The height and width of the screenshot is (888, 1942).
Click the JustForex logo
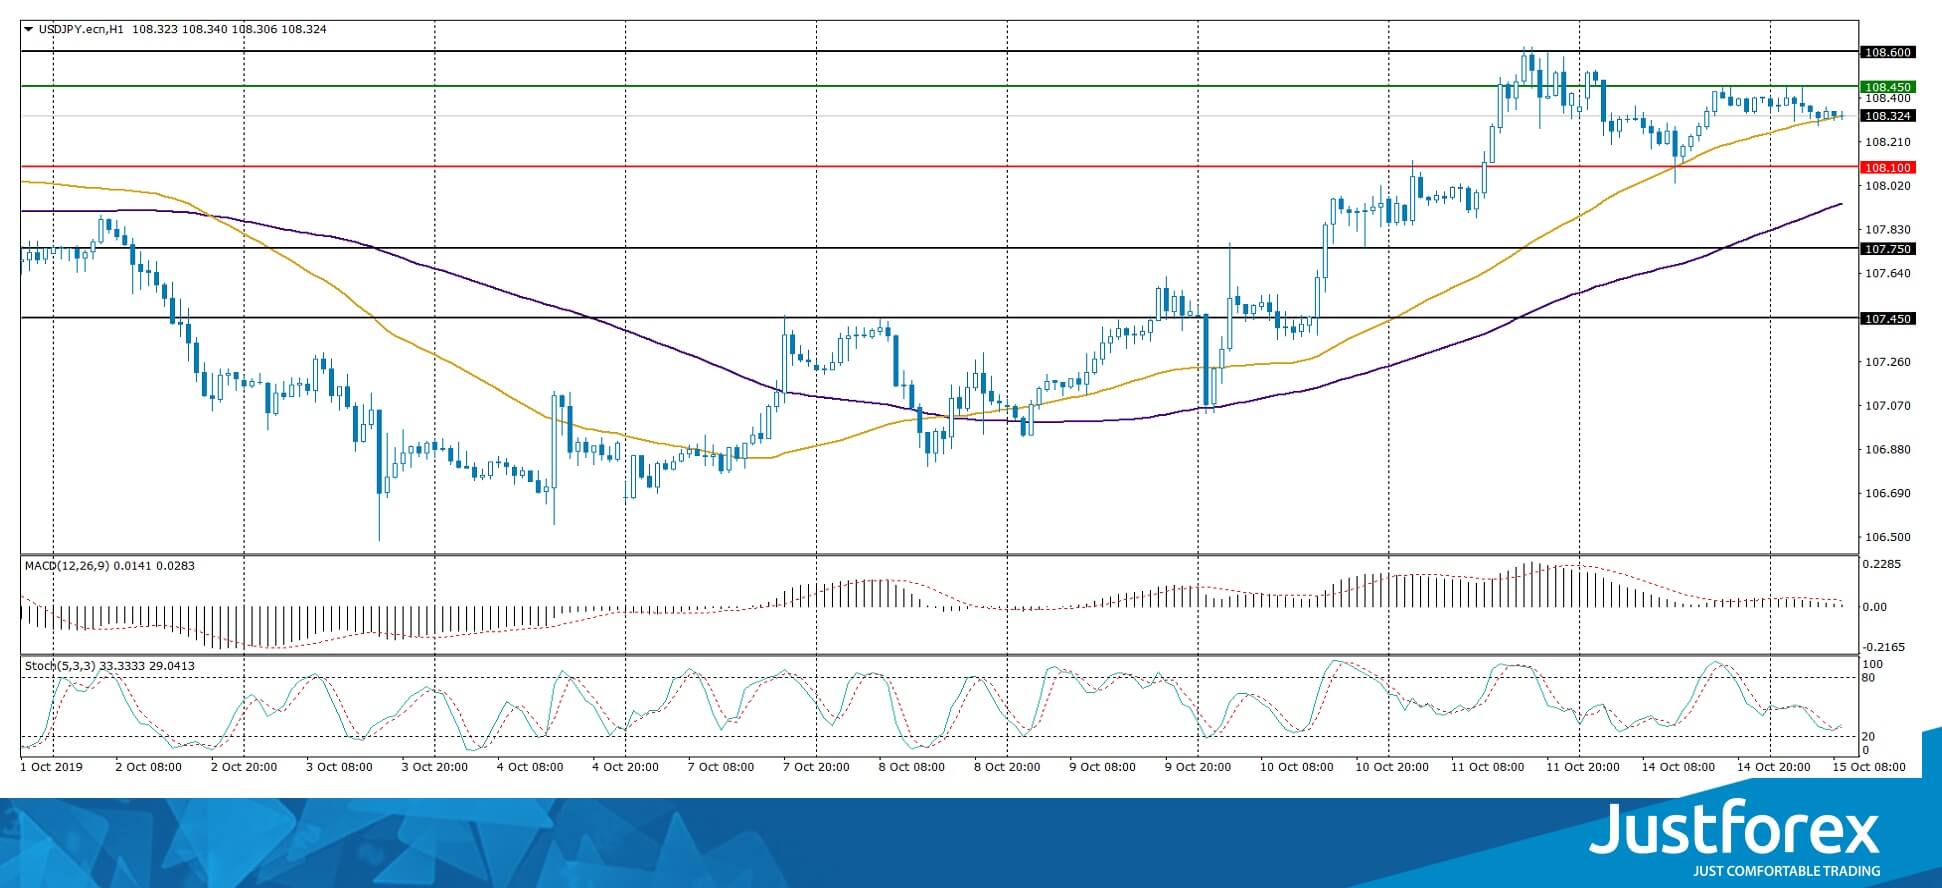[x=1734, y=830]
